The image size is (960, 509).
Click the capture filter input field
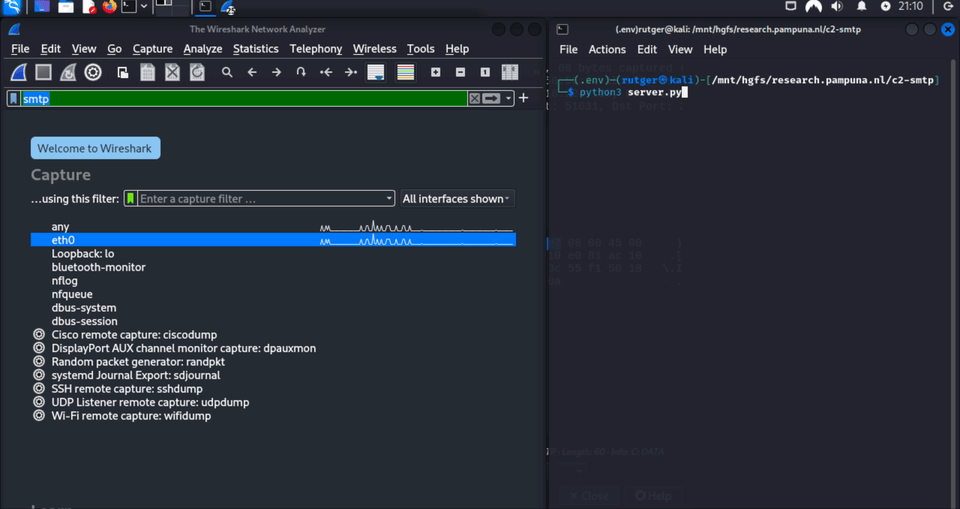pyautogui.click(x=261, y=198)
